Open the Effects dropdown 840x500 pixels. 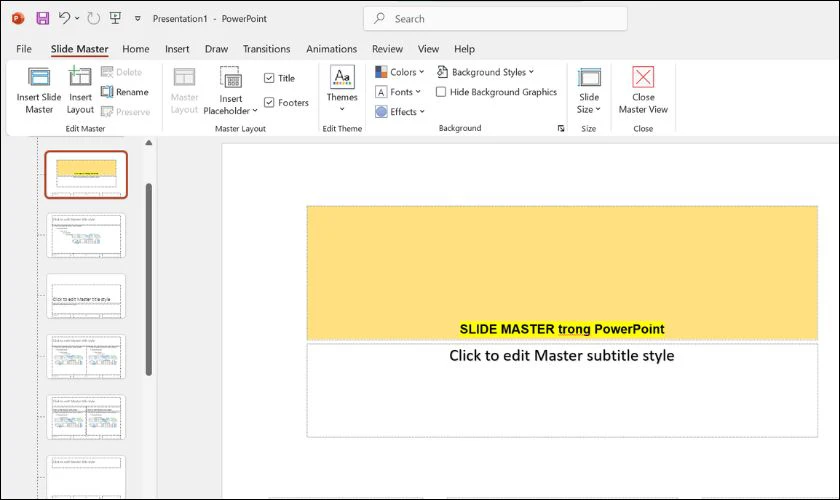pos(400,111)
